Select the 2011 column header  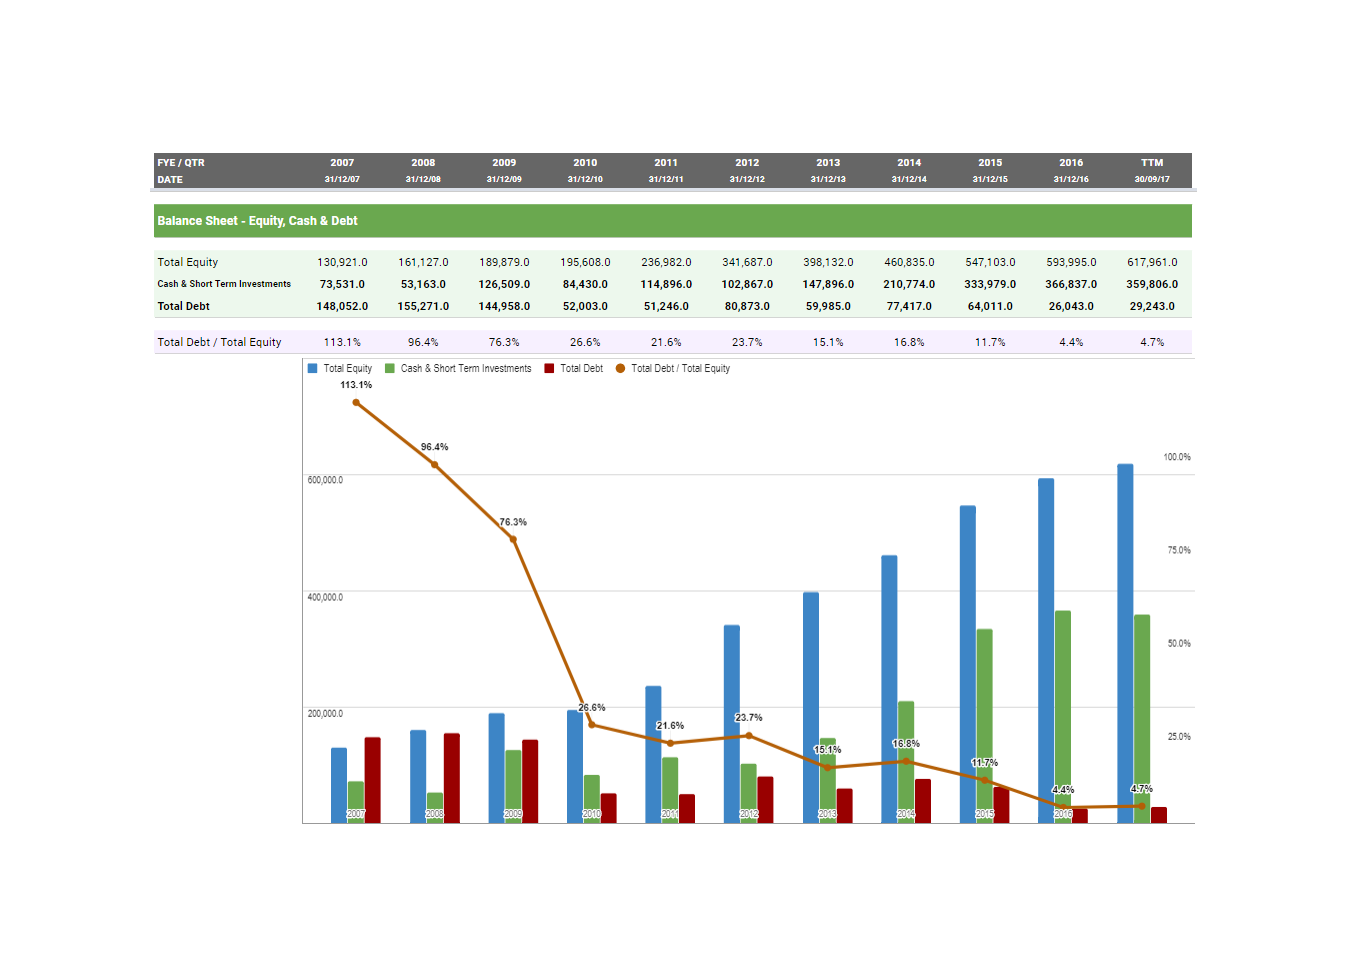666,162
